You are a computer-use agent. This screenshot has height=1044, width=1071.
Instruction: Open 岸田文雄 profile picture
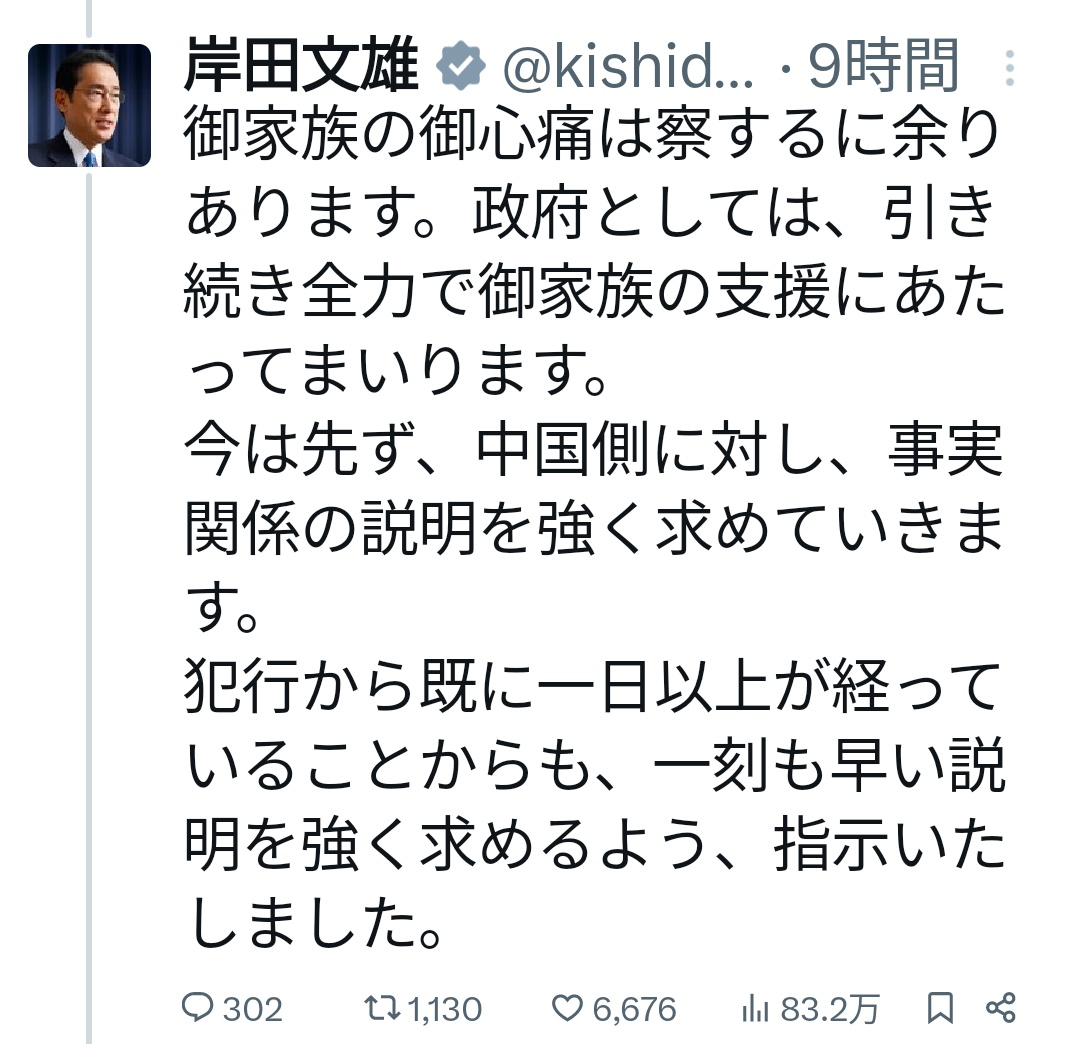point(89,105)
